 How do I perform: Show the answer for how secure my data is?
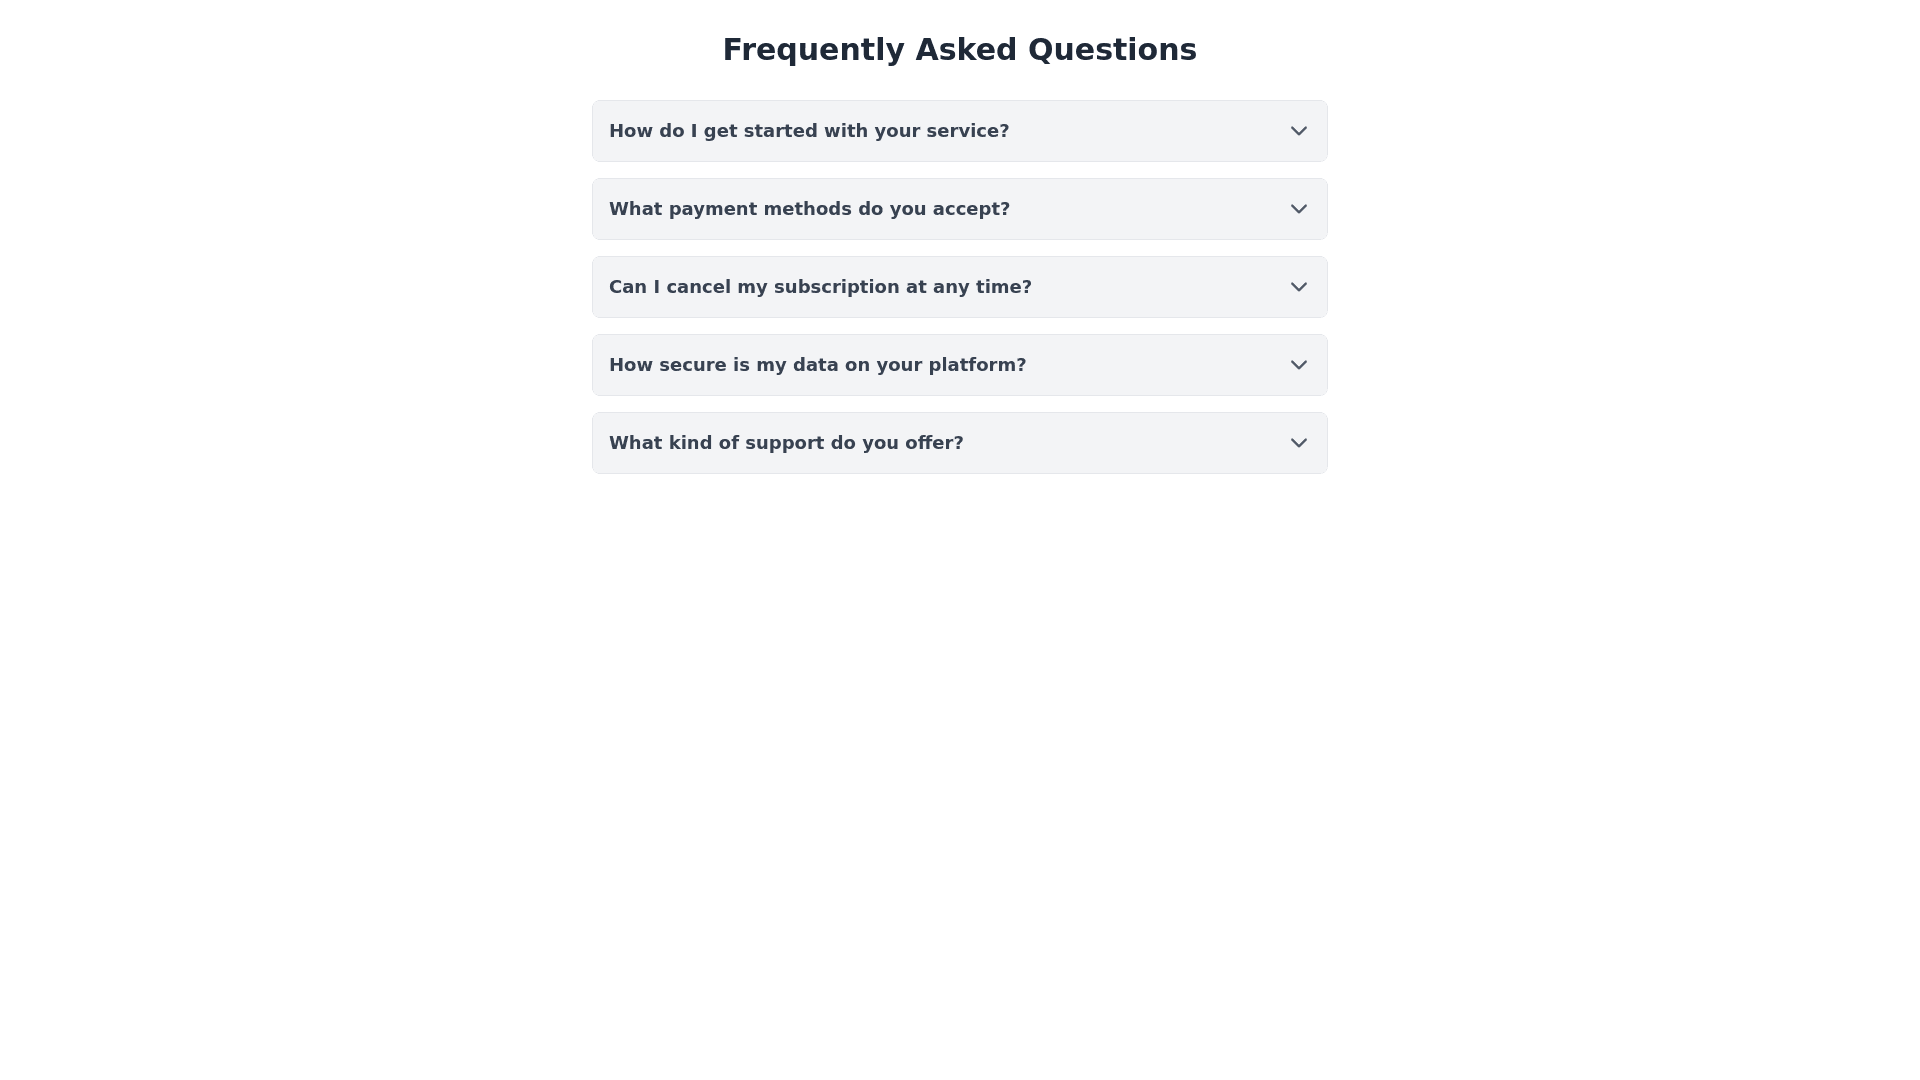point(959,365)
